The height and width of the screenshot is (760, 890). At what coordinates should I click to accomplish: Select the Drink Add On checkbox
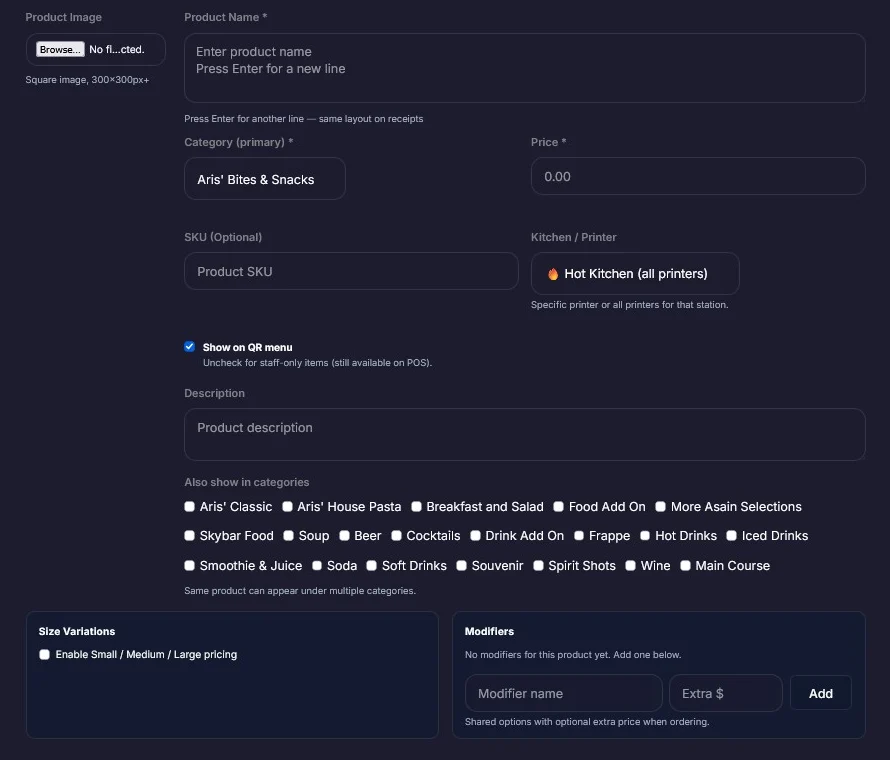(x=476, y=536)
